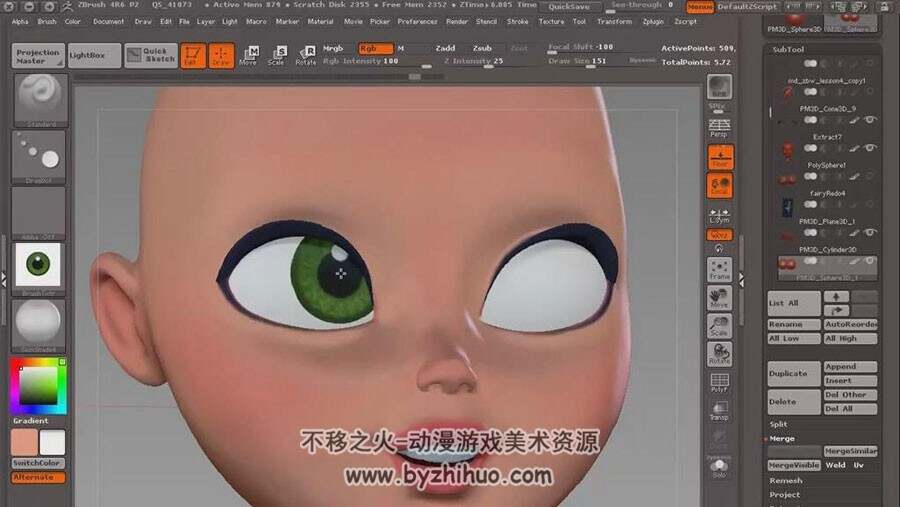This screenshot has width=900, height=507.
Task: Click the canvas Scale navigation icon
Action: click(x=719, y=326)
